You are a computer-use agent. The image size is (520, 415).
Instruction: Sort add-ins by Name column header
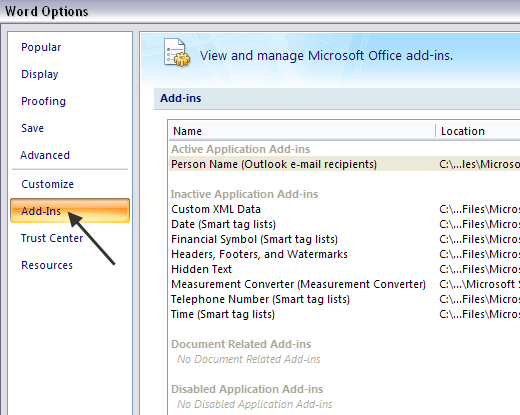click(x=302, y=131)
